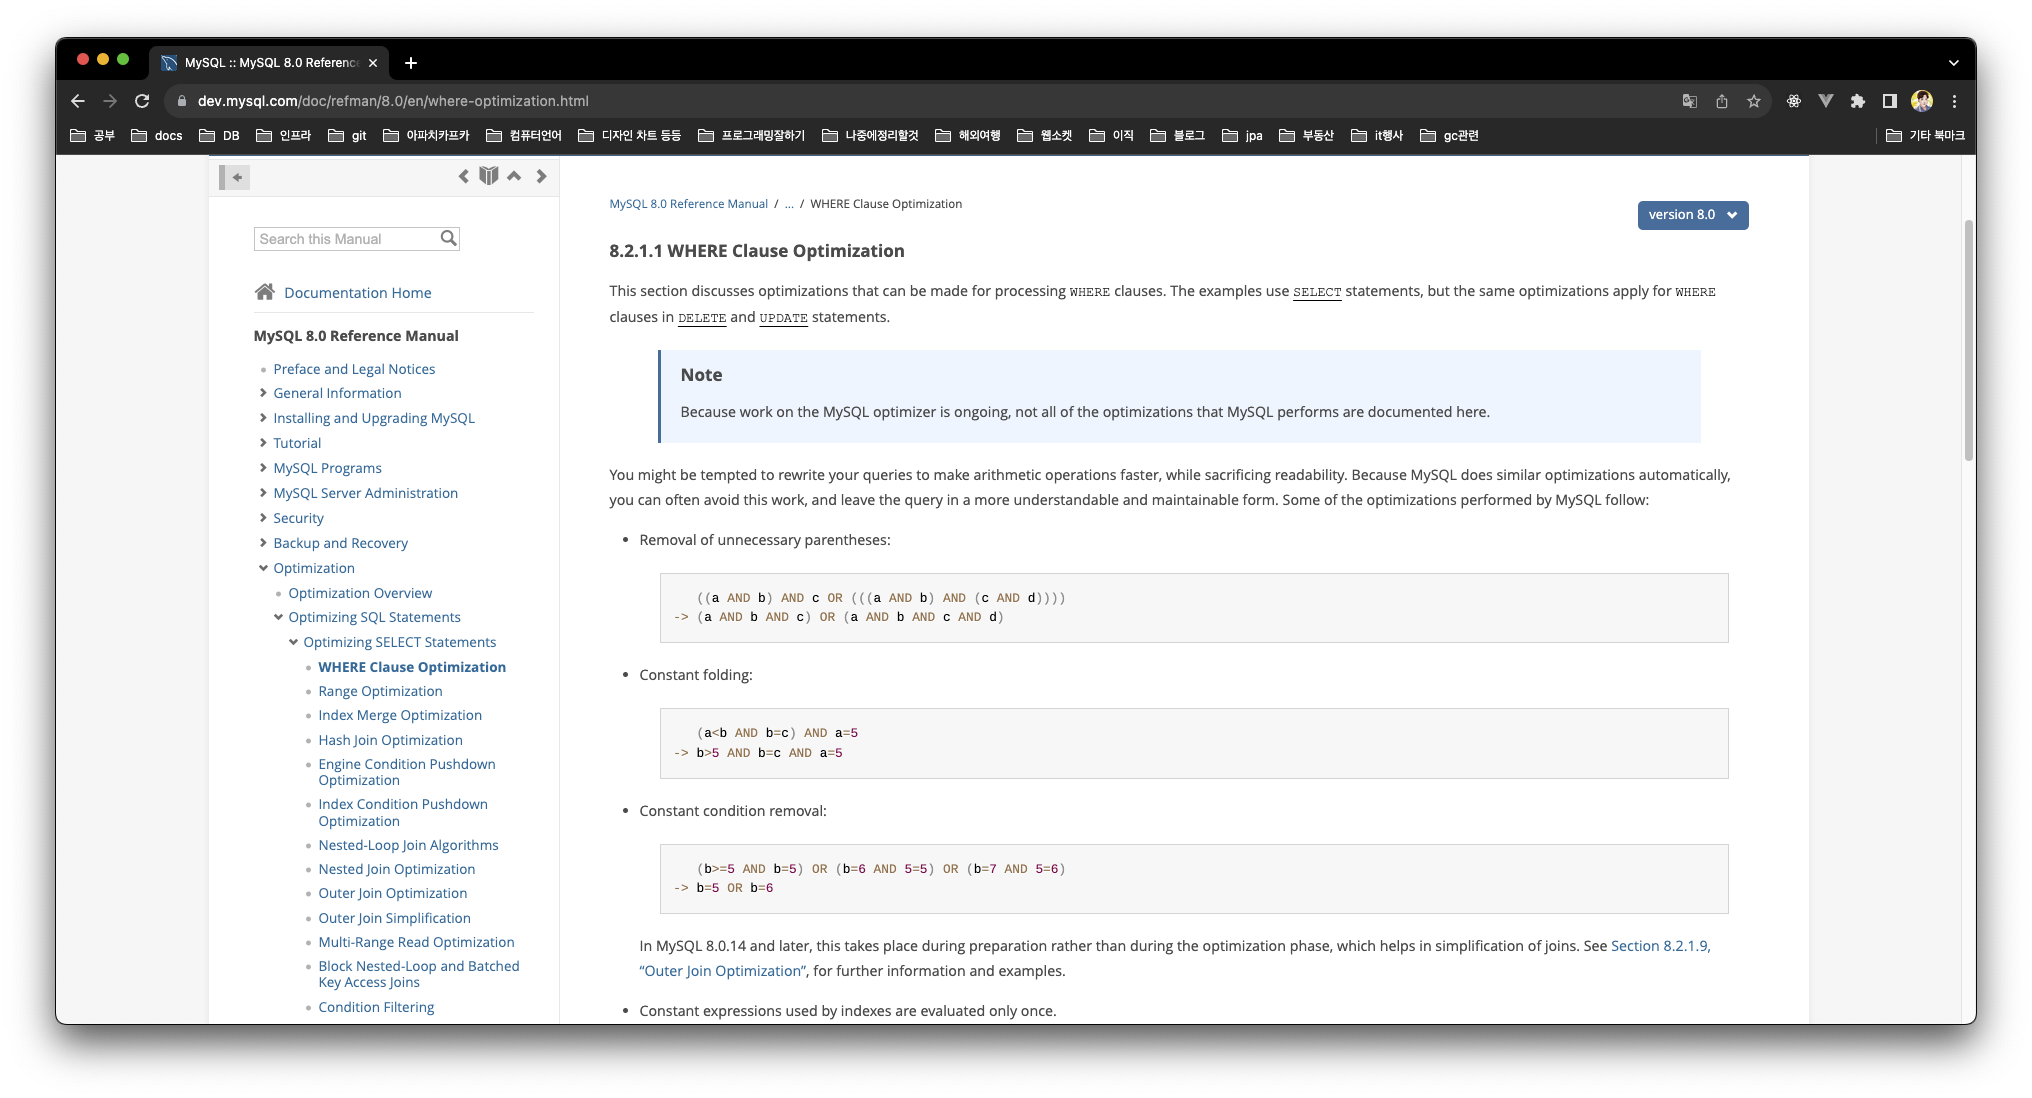The width and height of the screenshot is (2032, 1098).
Task: Click the sidebar collapse arrow icon
Action: coord(236,178)
